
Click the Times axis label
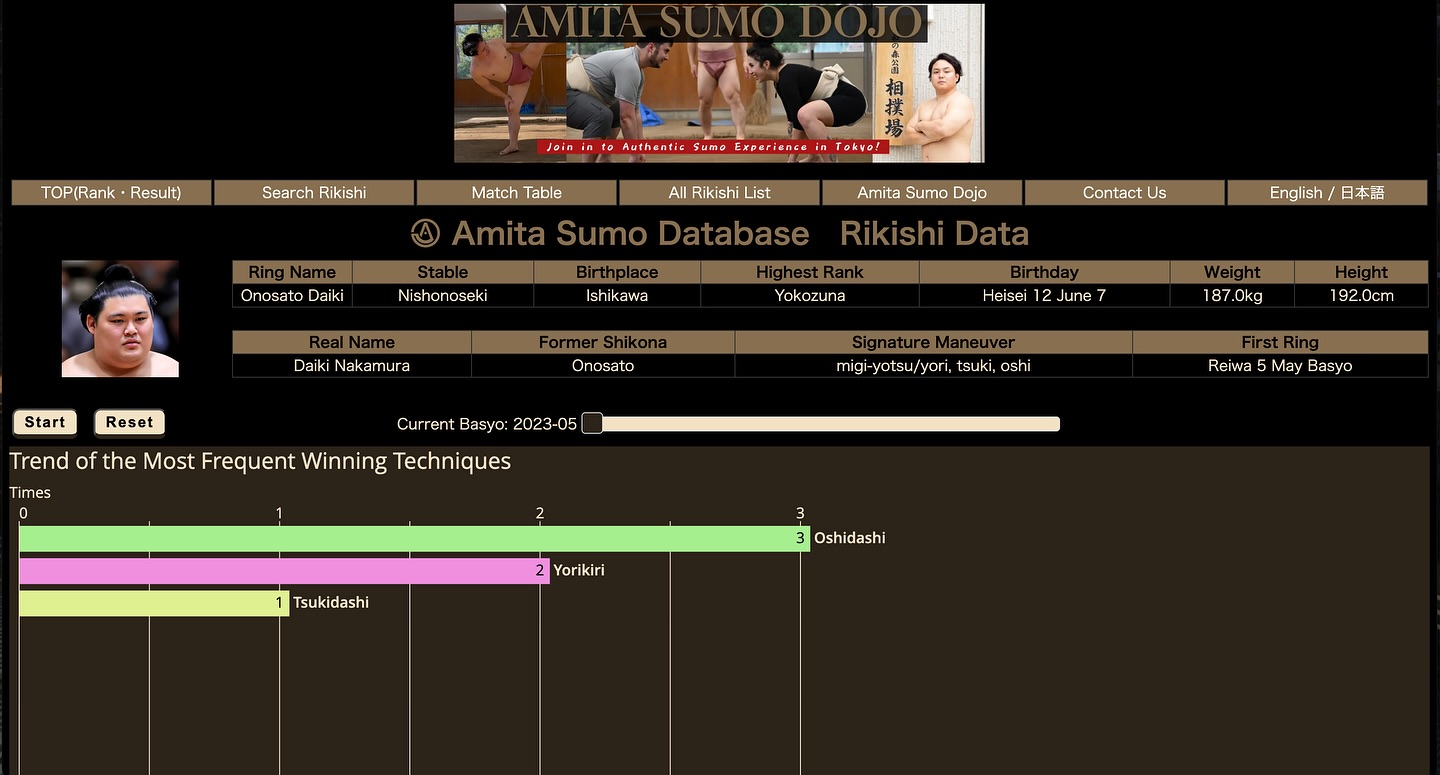point(30,492)
